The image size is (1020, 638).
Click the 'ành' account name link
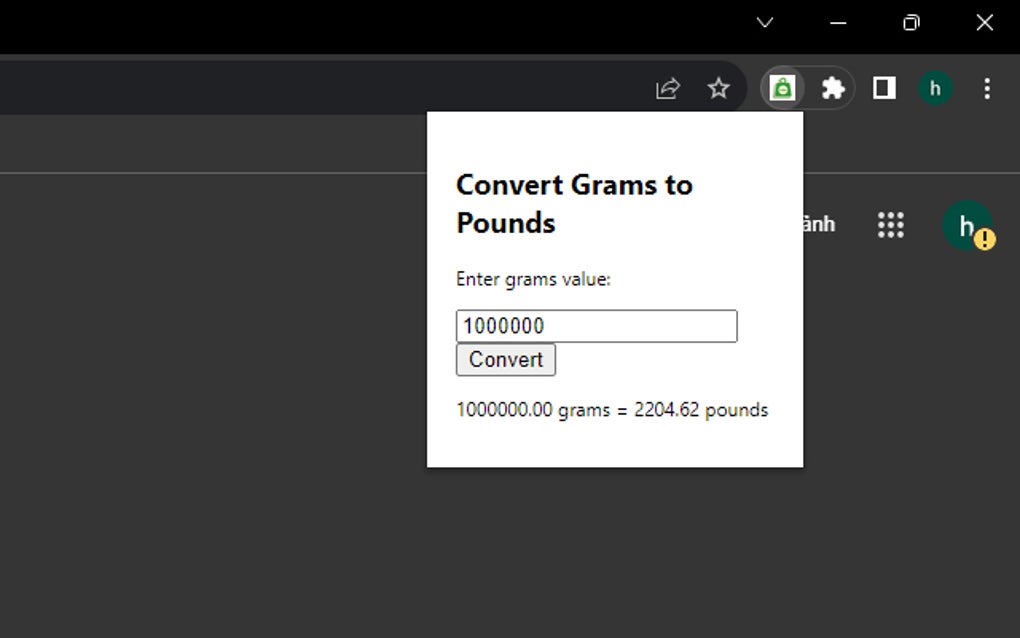pyautogui.click(x=820, y=225)
